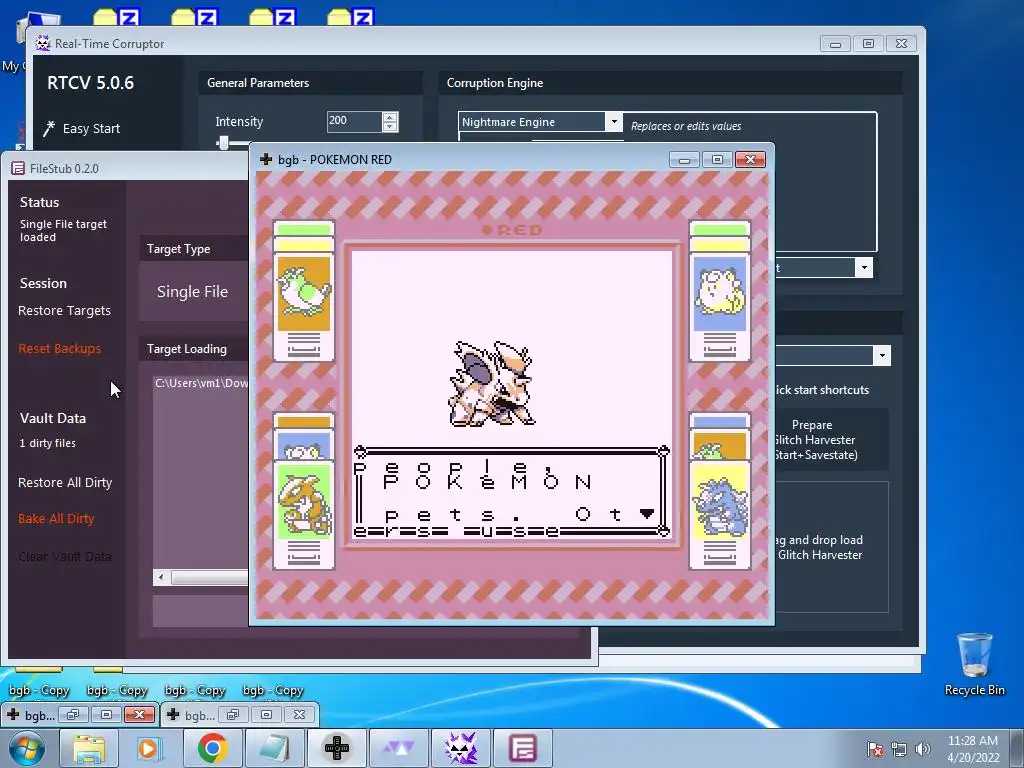1024x768 pixels.
Task: Open Recycle Bin on desktop
Action: click(974, 664)
